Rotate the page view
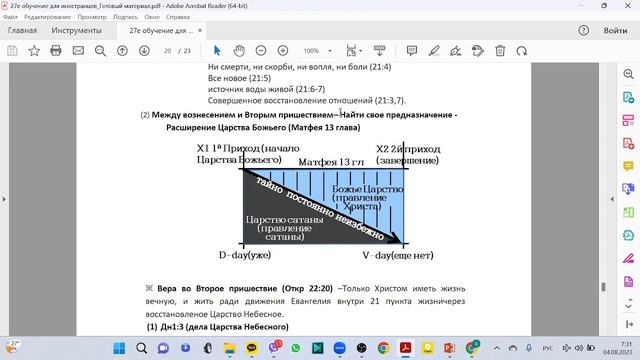The image size is (640, 360). [x=522, y=51]
